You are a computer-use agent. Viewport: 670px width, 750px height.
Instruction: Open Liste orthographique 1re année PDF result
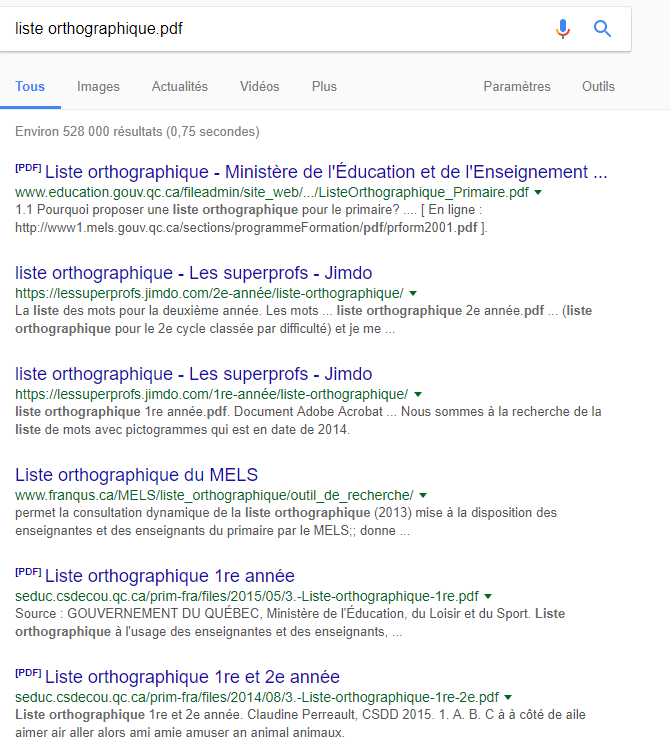[170, 576]
